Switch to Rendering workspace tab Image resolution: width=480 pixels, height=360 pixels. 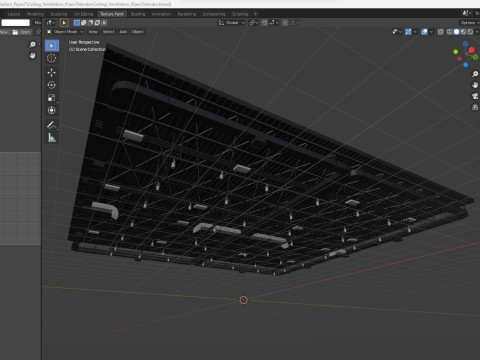coord(187,14)
